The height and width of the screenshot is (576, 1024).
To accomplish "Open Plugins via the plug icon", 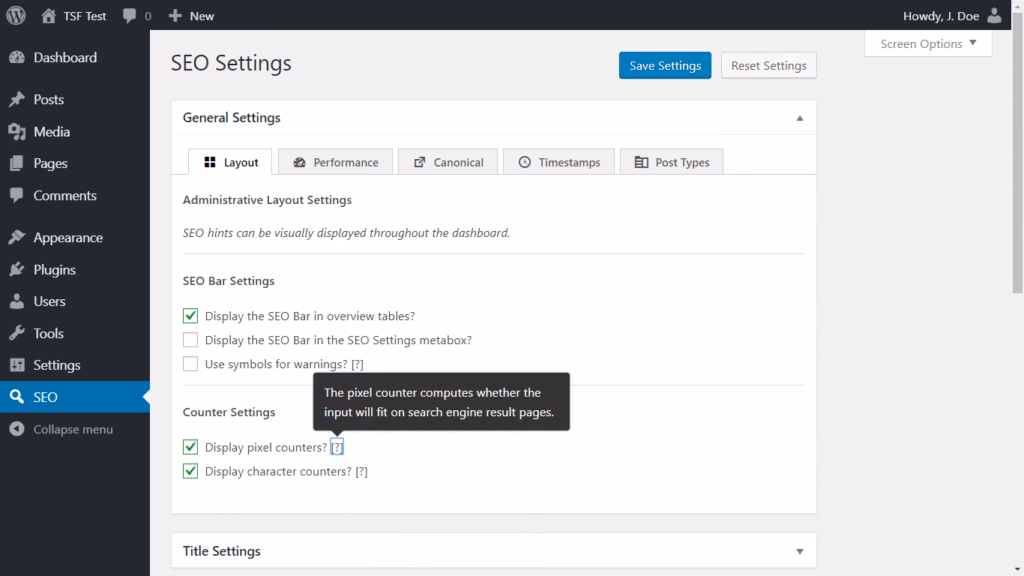I will click(21, 269).
